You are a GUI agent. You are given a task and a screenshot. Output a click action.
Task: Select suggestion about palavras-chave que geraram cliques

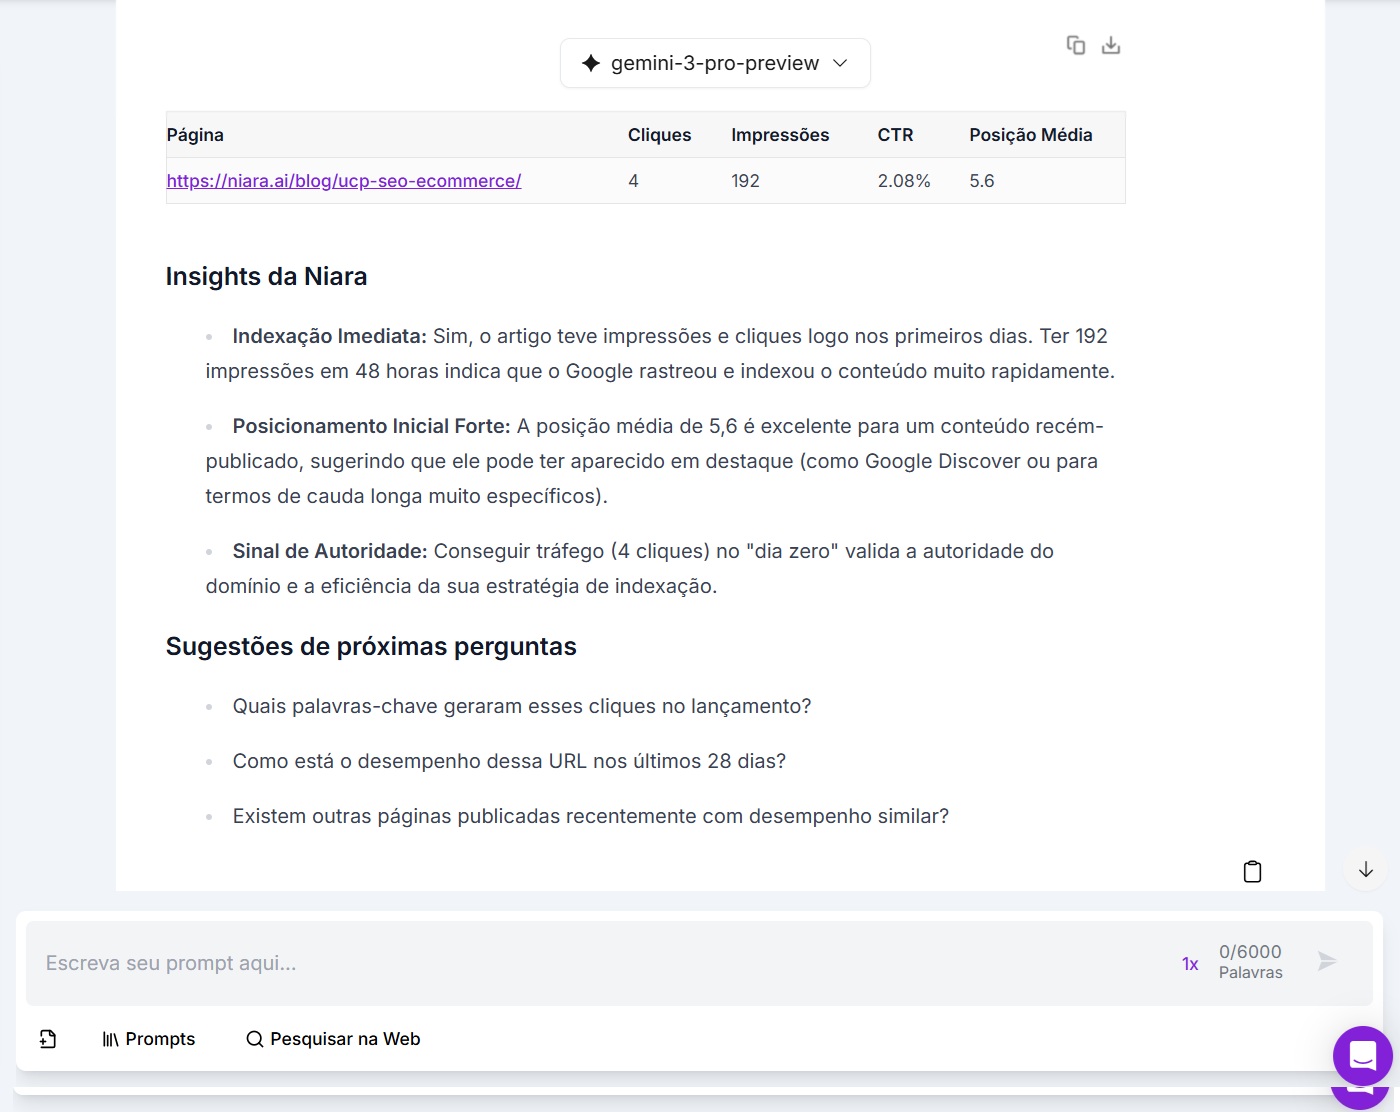tap(521, 706)
